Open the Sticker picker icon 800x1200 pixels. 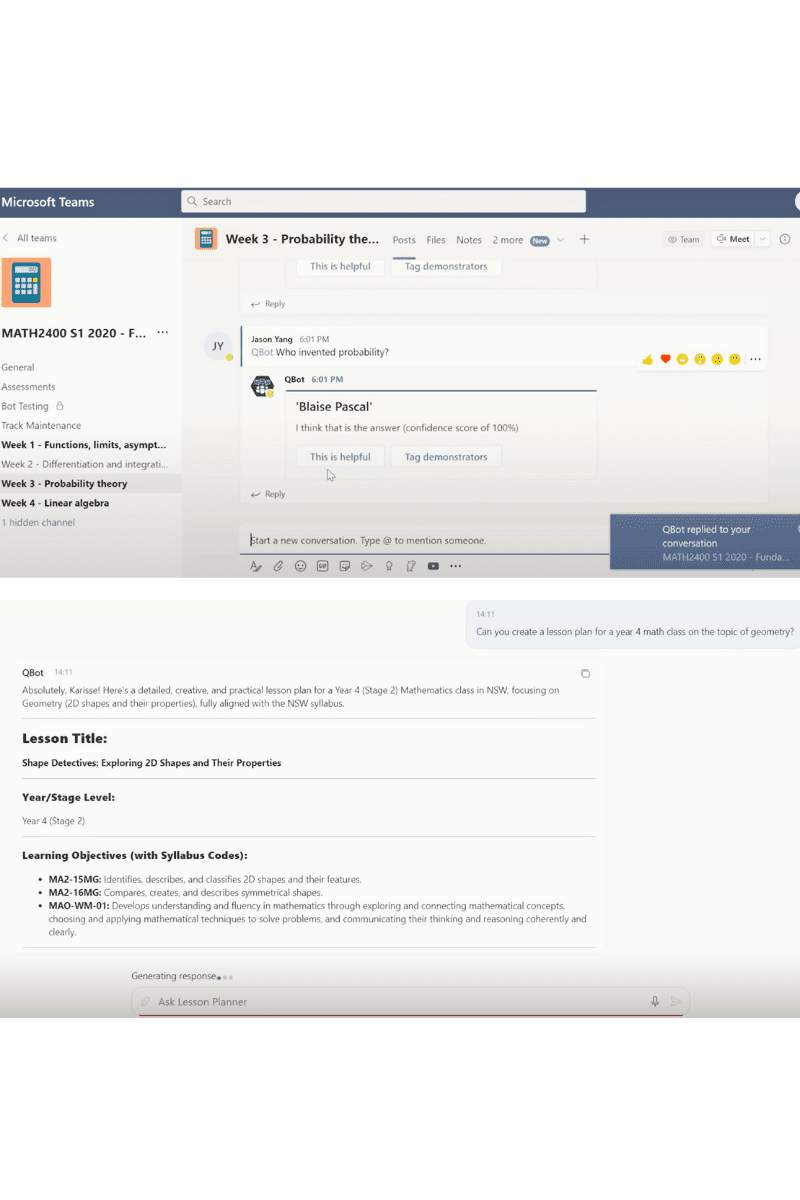344,566
